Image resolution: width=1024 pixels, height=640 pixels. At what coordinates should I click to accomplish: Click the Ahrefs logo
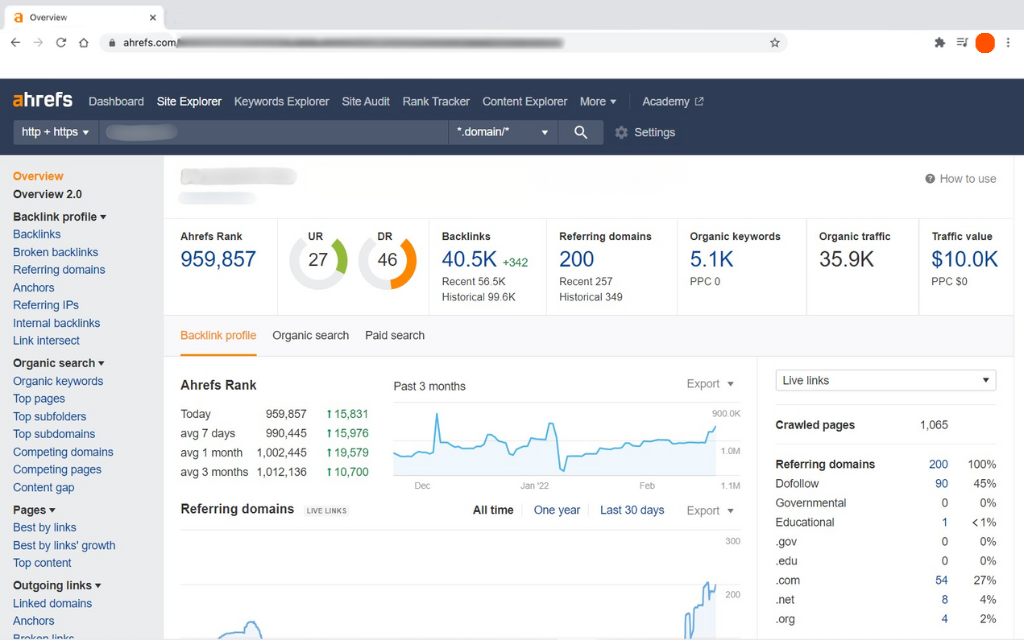pos(42,101)
